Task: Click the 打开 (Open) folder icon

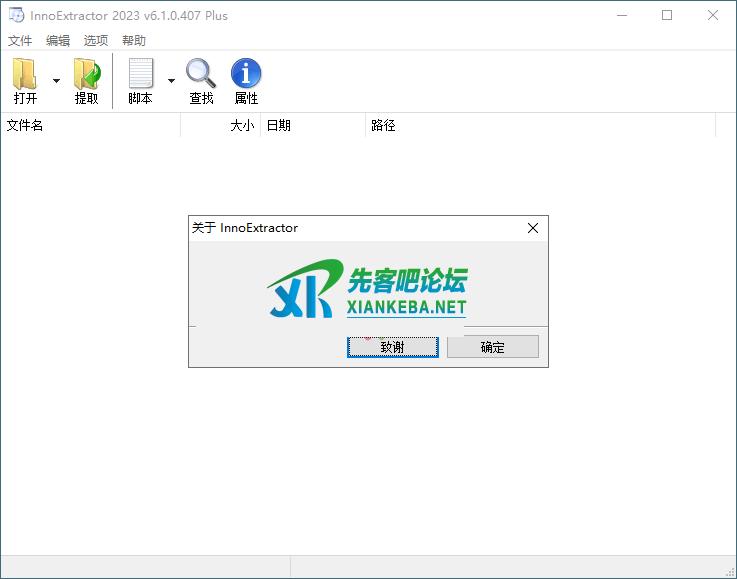Action: [25, 74]
